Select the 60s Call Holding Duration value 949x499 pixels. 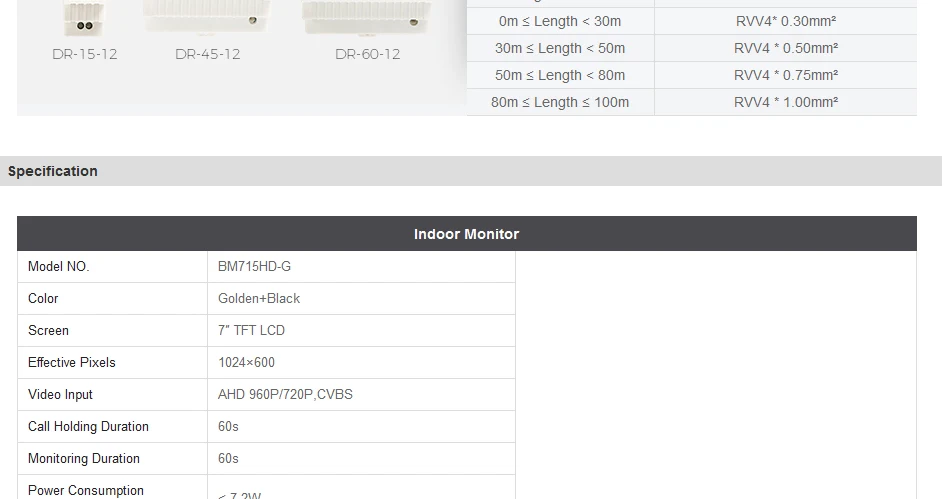point(228,427)
